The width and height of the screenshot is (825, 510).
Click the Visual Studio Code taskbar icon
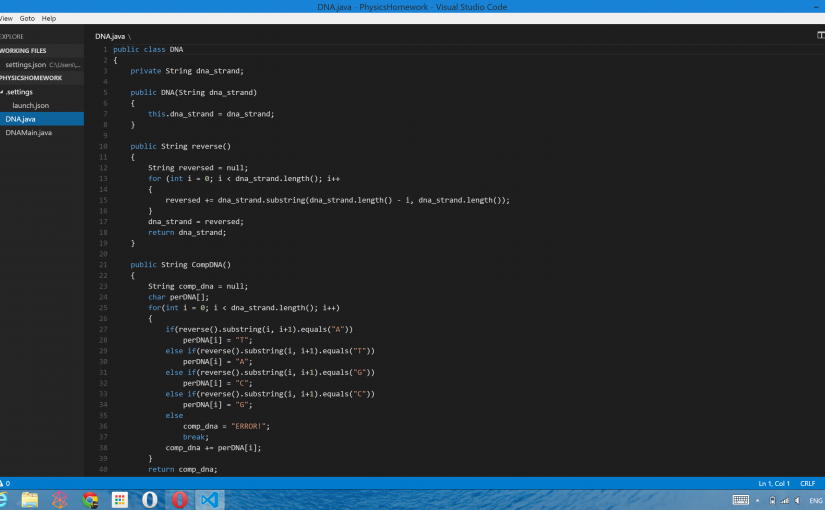211,499
